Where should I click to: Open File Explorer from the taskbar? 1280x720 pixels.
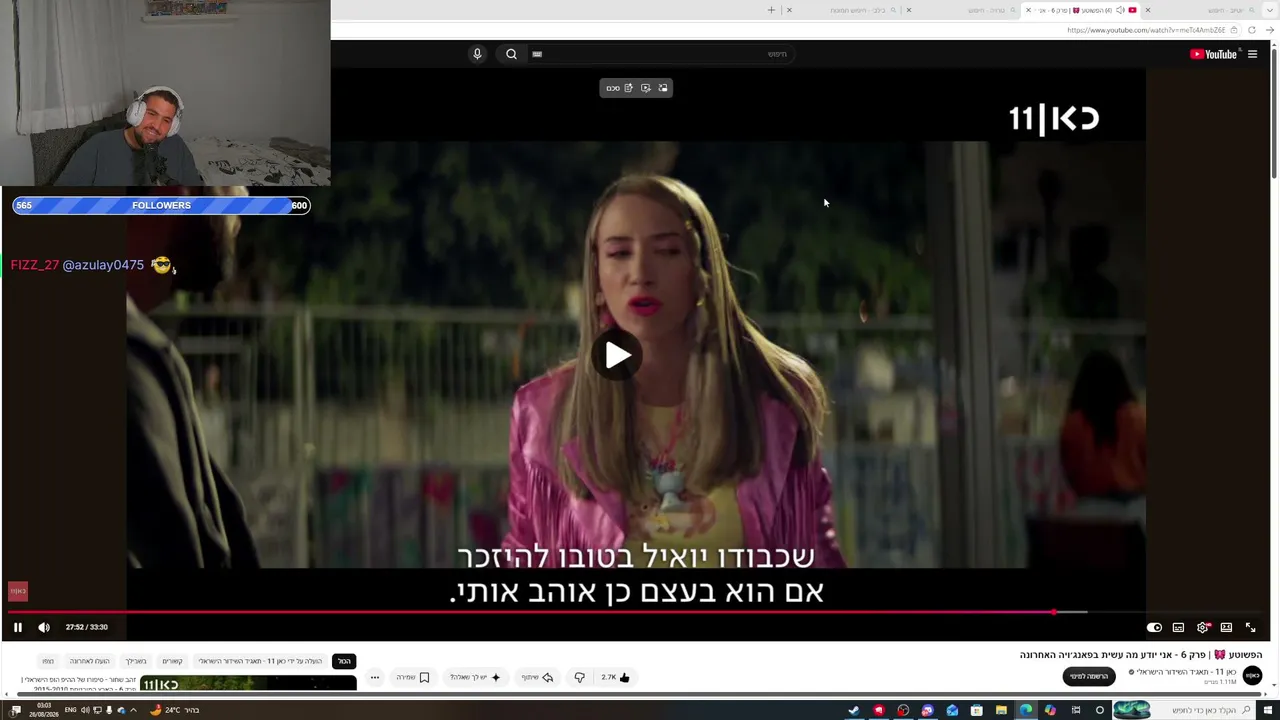(1001, 711)
